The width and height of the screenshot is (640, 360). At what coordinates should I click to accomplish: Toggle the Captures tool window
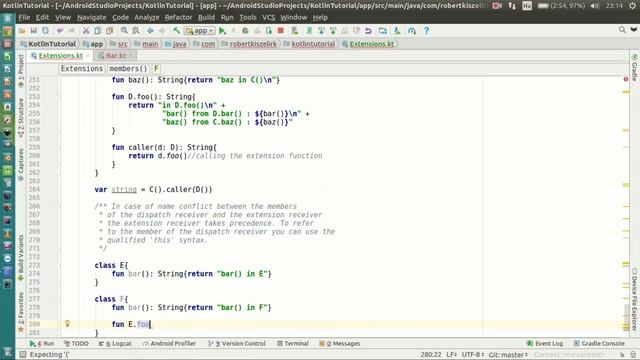[x=21, y=164]
